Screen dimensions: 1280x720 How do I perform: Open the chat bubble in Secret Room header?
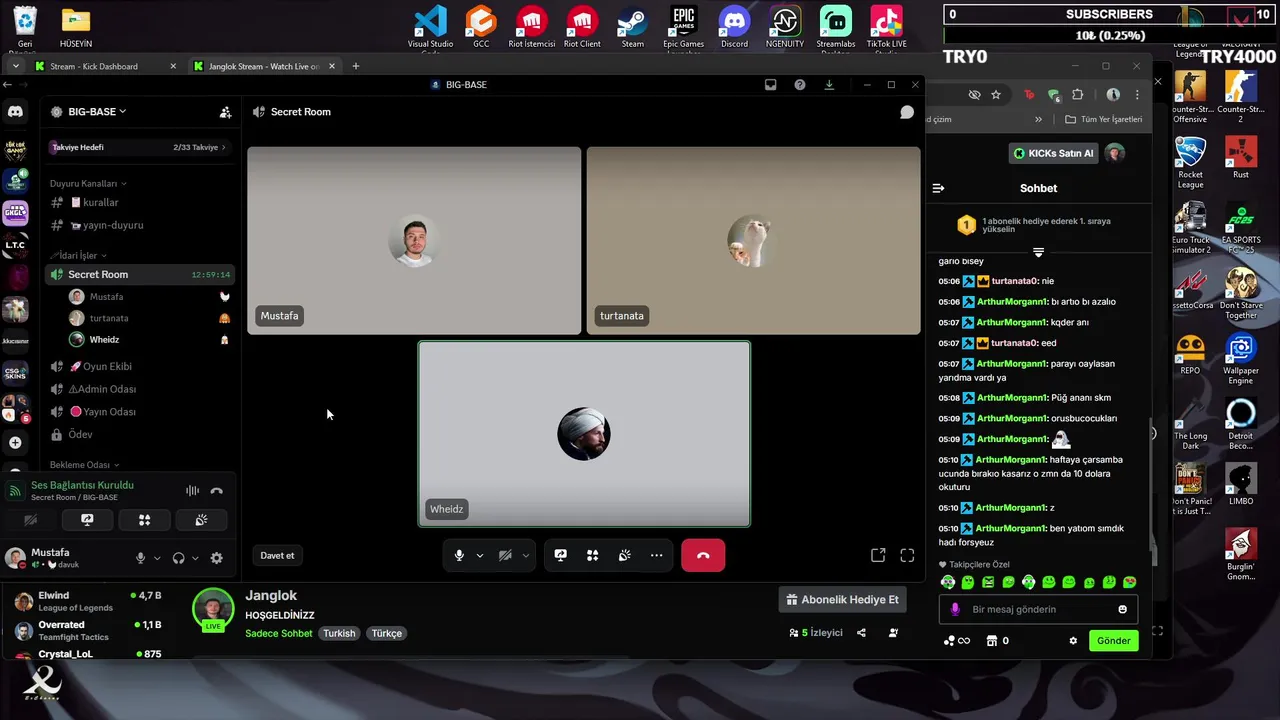click(x=907, y=112)
